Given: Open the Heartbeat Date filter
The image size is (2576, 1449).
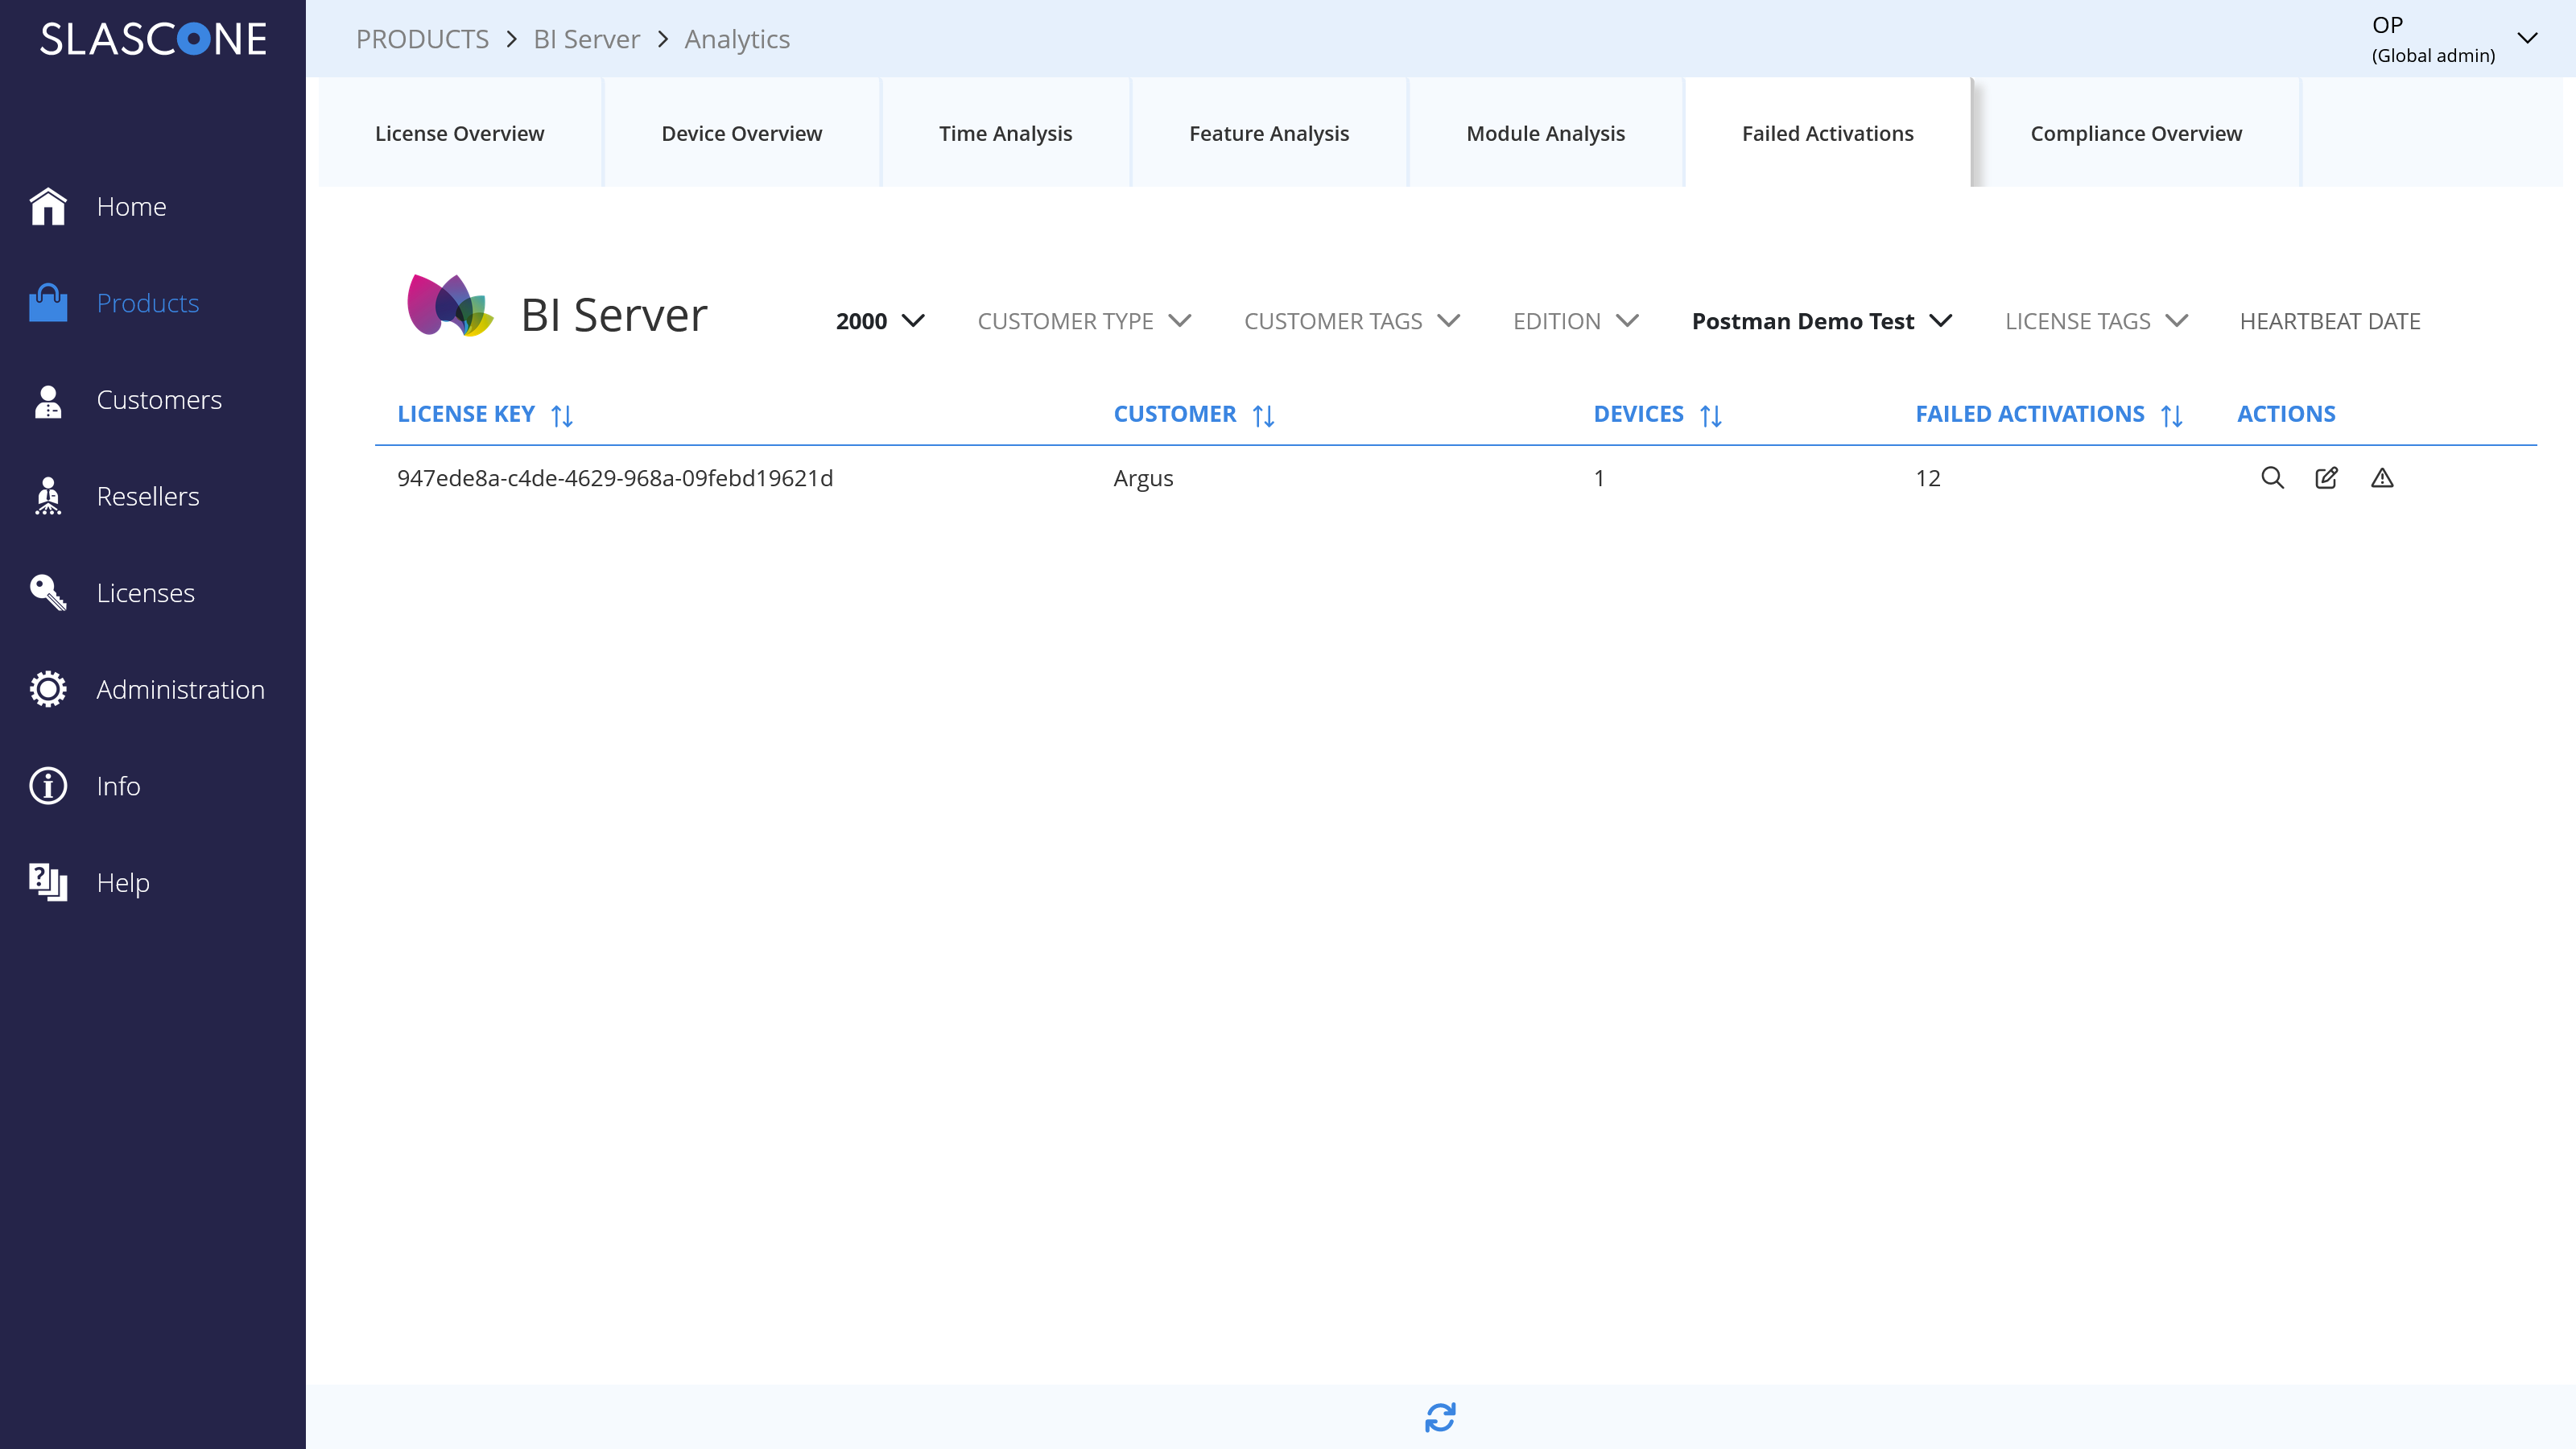Looking at the screenshot, I should pyautogui.click(x=2330, y=321).
